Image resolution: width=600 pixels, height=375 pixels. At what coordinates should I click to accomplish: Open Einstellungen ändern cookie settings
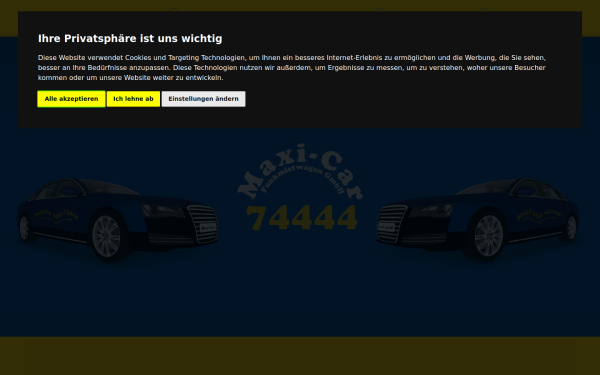[204, 99]
